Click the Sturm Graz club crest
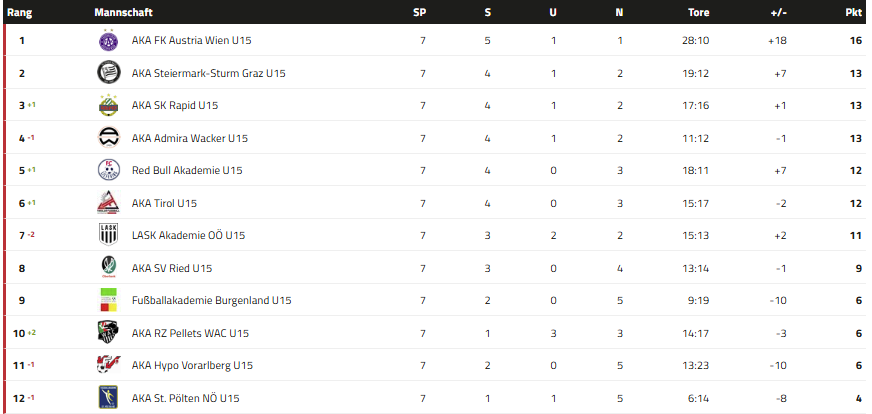872x414 pixels. (x=108, y=73)
